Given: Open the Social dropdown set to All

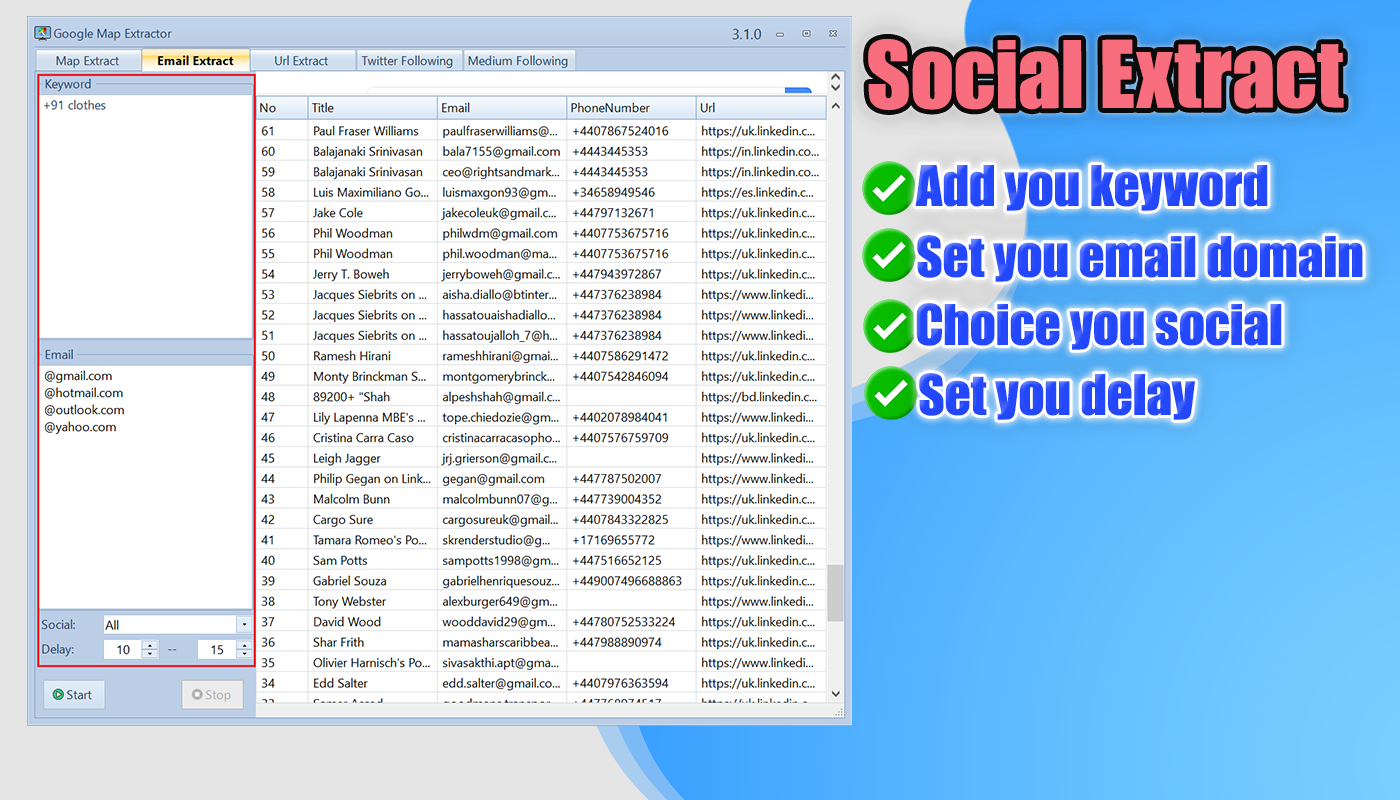Looking at the screenshot, I should pos(243,625).
